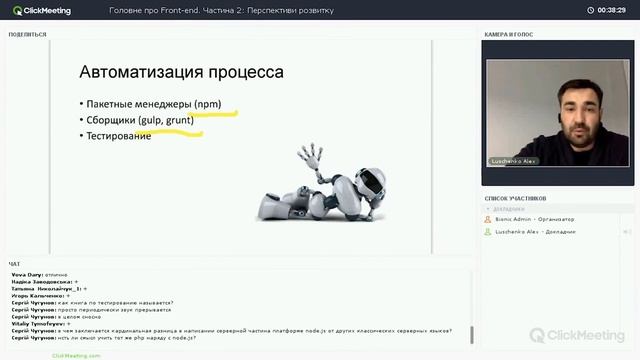Open the ClickMeeting.com link at bottom
Viewport: 640px width, 360px height.
click(x=76, y=356)
